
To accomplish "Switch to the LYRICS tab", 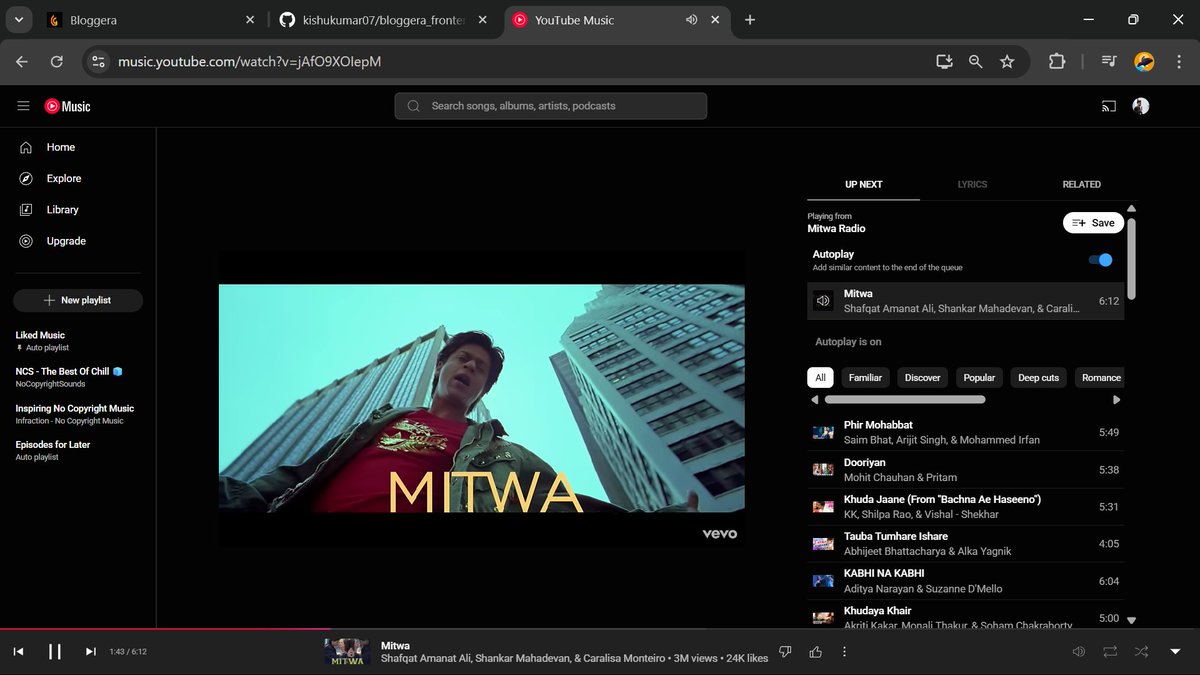I will [972, 184].
